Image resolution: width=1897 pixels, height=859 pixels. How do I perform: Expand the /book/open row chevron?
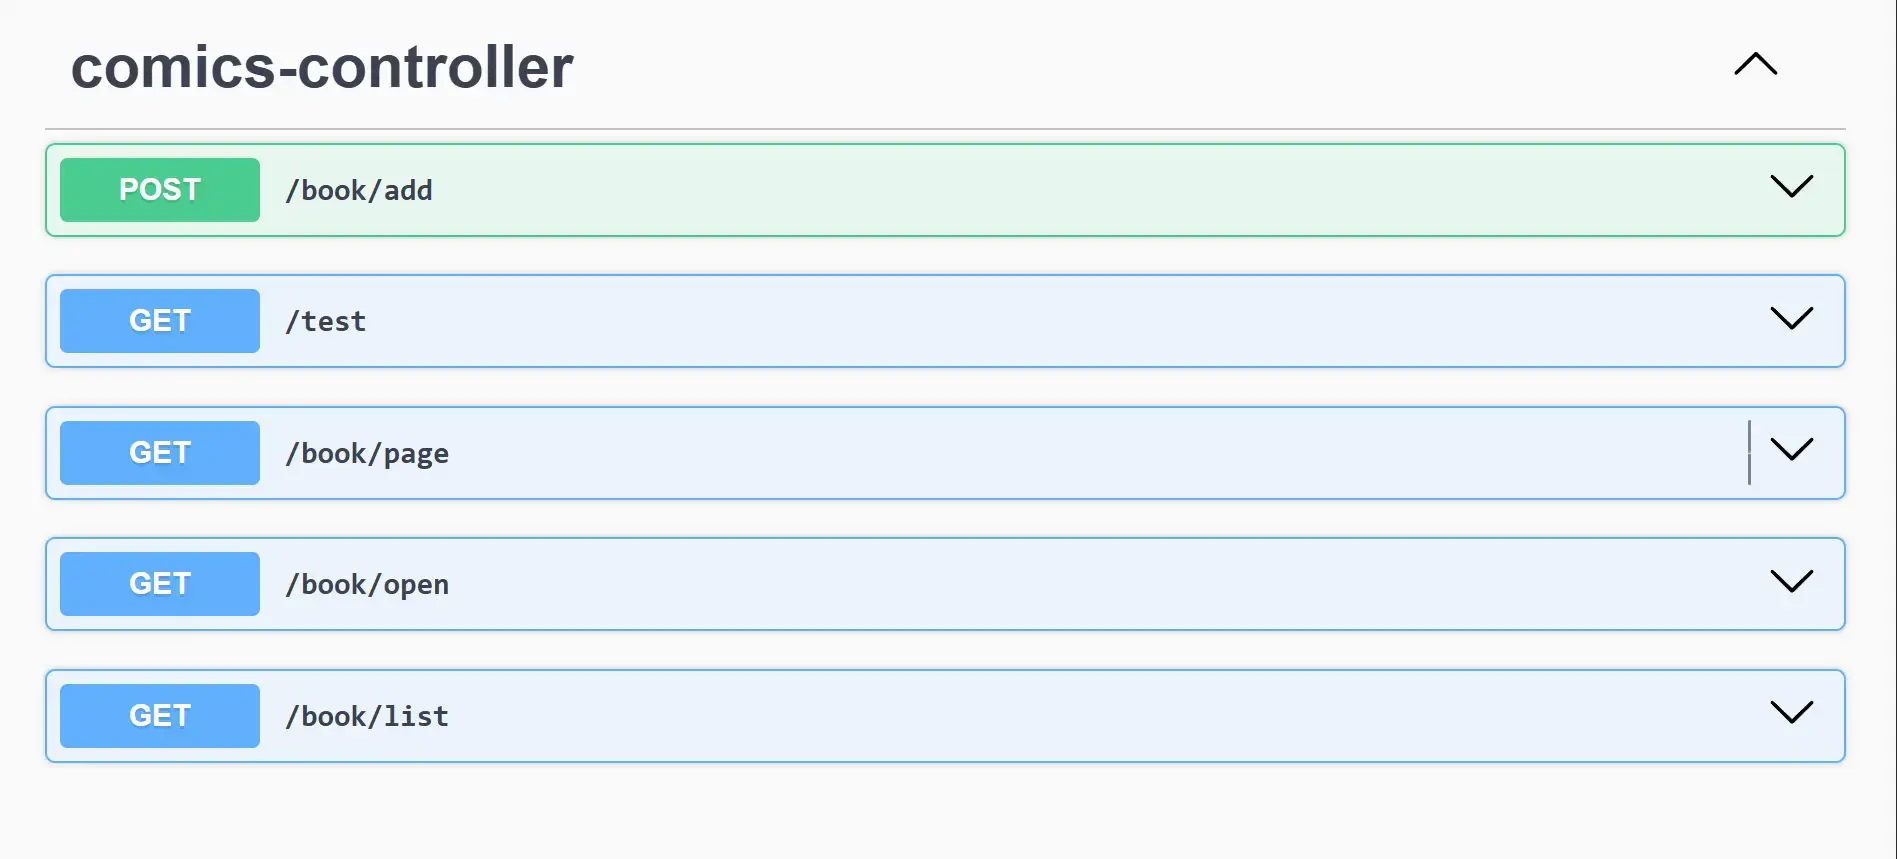tap(1791, 581)
